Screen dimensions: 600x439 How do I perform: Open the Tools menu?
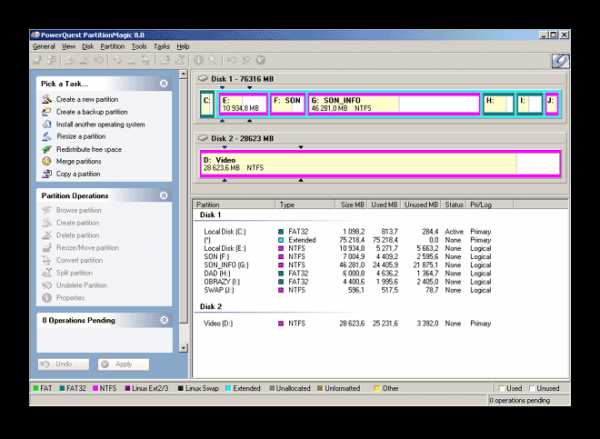click(x=139, y=46)
